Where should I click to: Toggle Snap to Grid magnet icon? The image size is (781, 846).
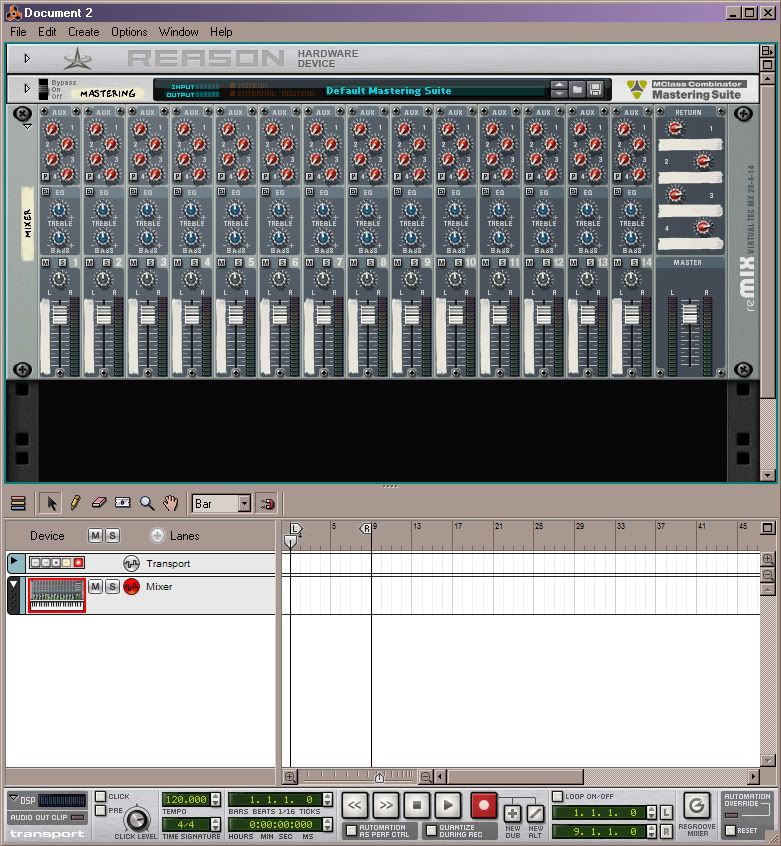coord(267,503)
